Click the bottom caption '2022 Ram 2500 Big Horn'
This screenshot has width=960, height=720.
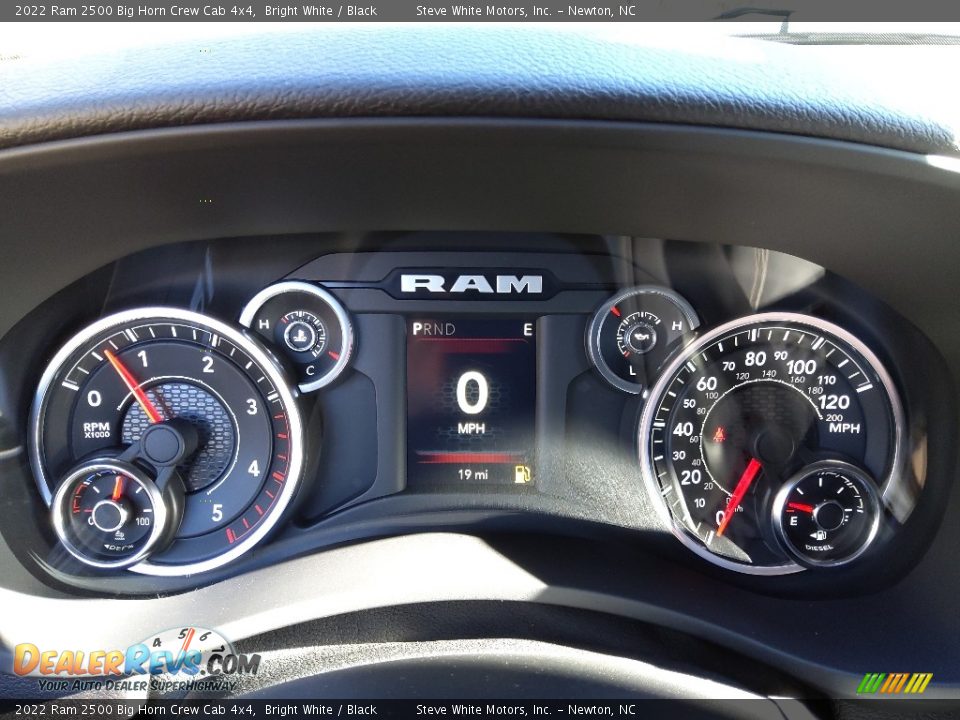click(x=81, y=710)
